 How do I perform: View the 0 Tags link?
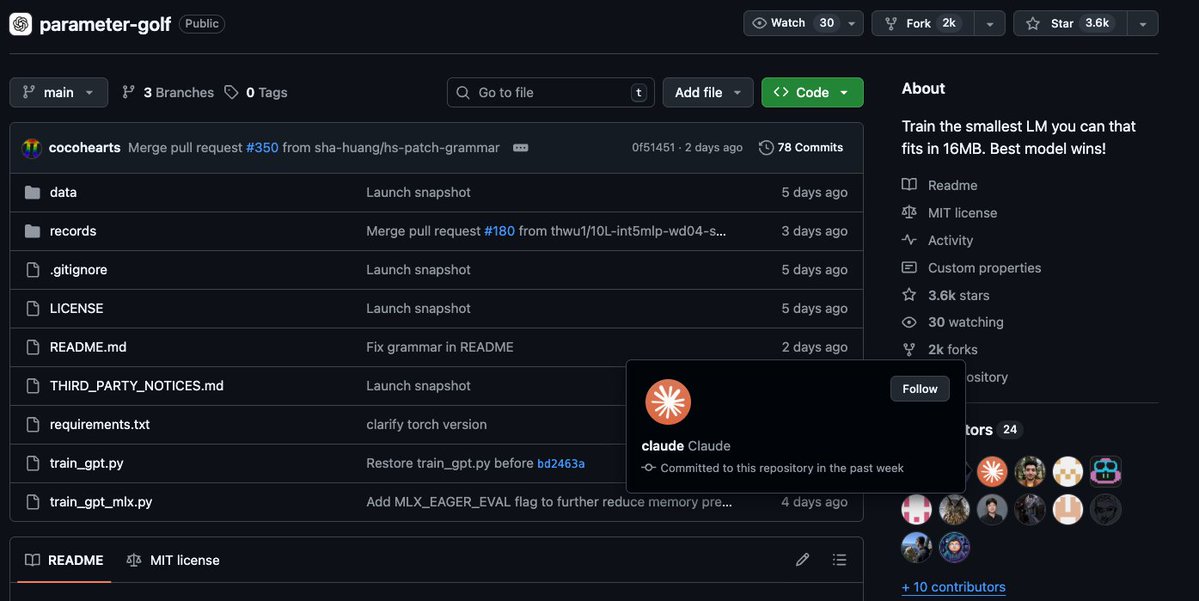coord(256,93)
